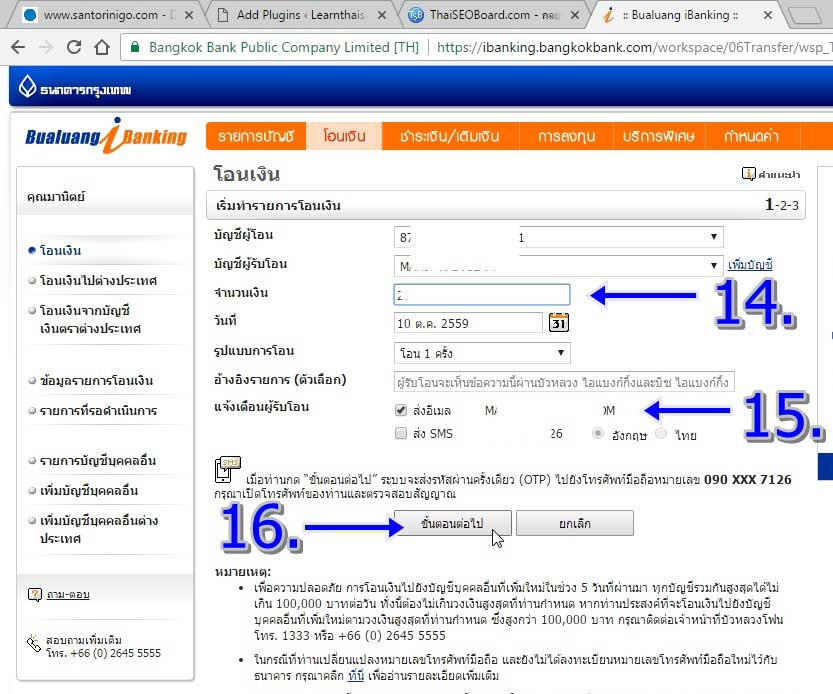Select the อังกฤษ language radio button
Viewport: 833px width, 694px height.
coord(598,434)
